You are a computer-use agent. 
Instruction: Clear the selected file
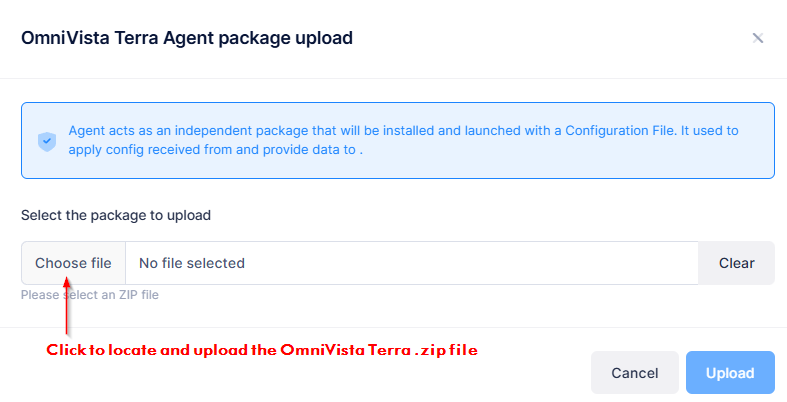pos(736,263)
